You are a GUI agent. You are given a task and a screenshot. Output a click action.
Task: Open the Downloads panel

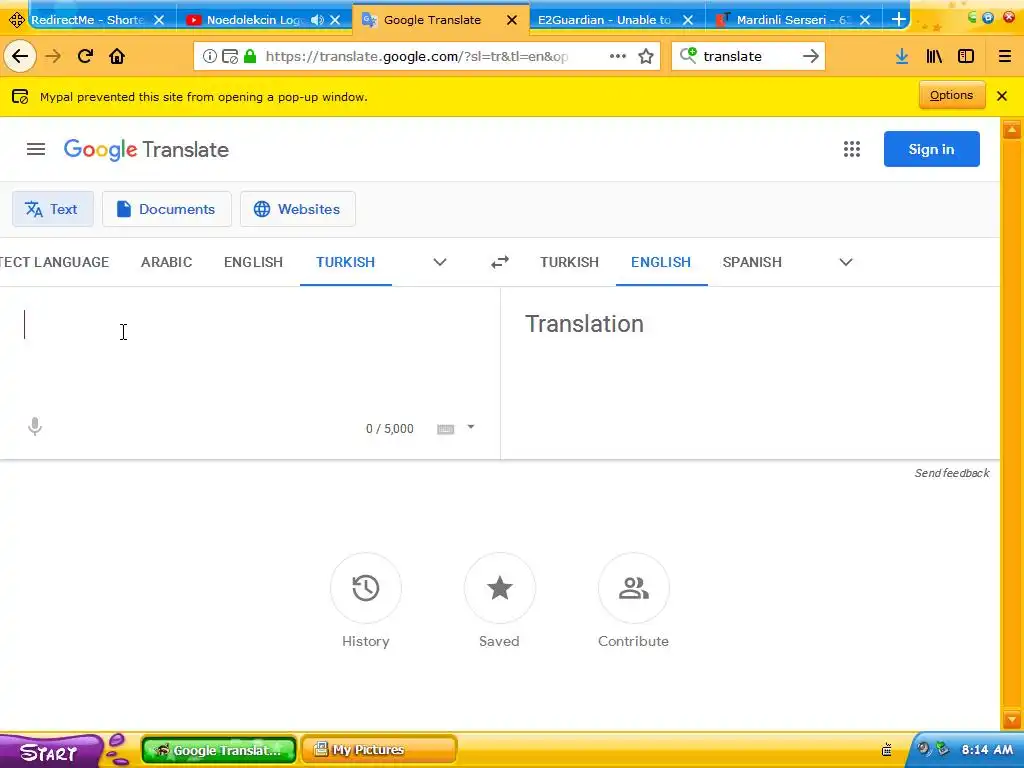tap(902, 56)
